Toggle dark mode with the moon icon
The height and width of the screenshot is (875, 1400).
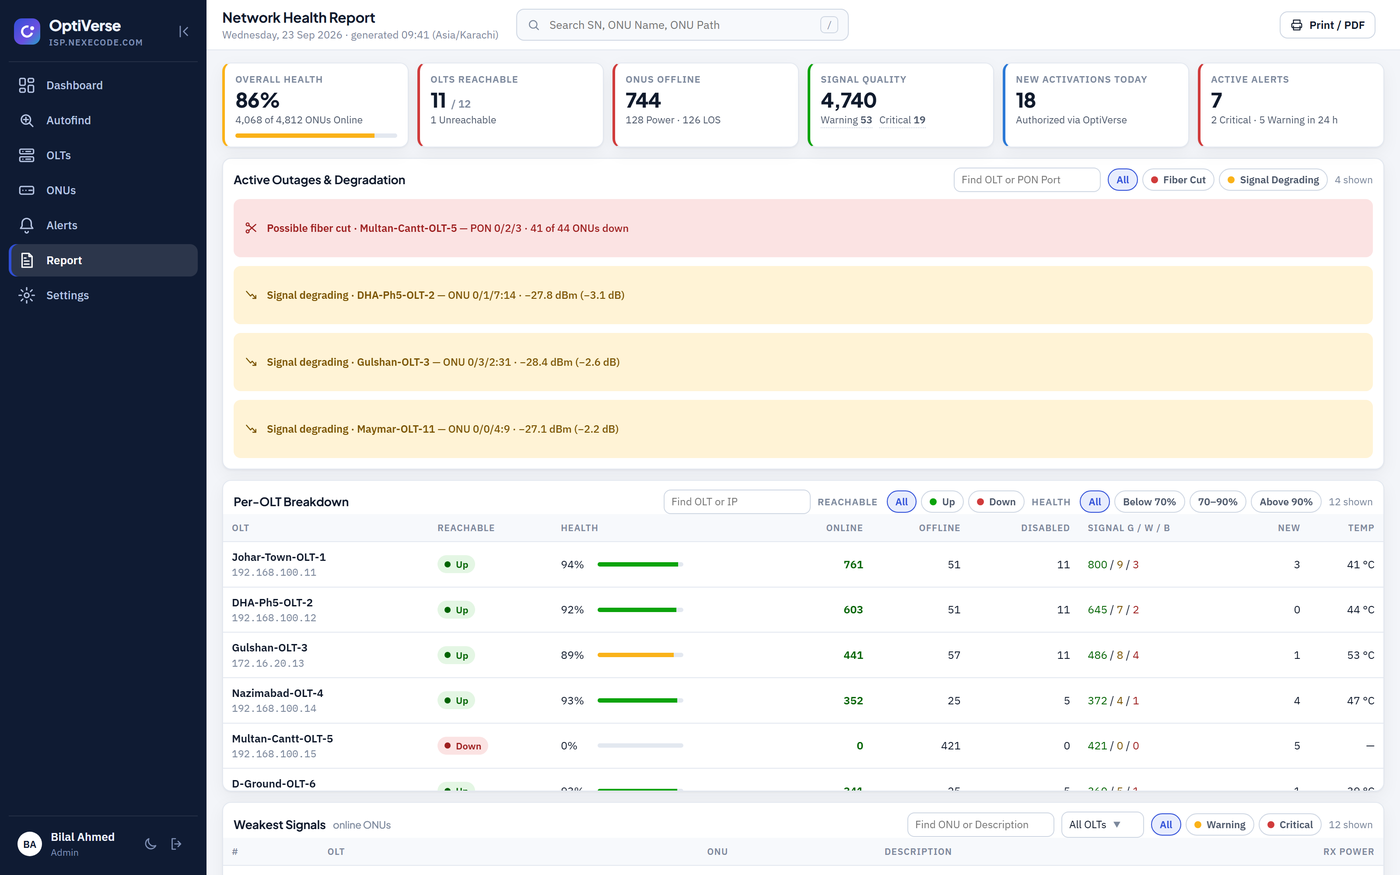[x=150, y=844]
